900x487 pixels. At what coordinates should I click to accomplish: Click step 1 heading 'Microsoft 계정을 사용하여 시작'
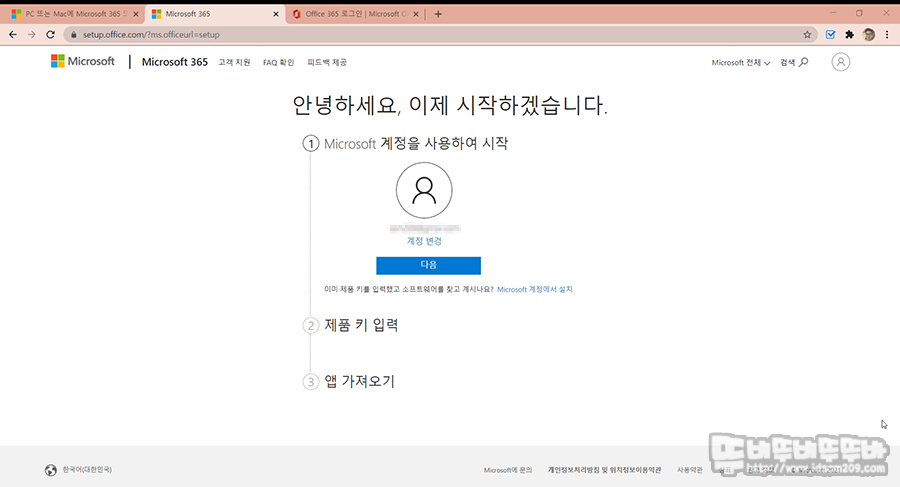click(x=416, y=144)
